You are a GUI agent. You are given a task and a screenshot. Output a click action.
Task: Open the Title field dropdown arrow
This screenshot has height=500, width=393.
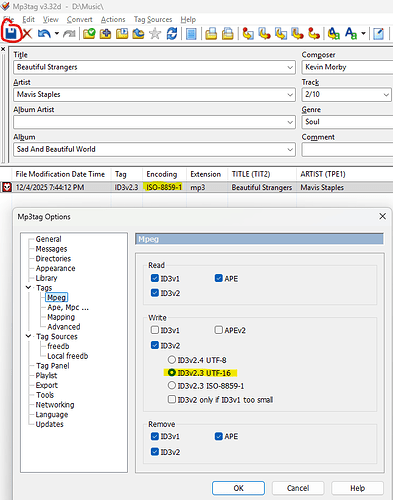290,67
